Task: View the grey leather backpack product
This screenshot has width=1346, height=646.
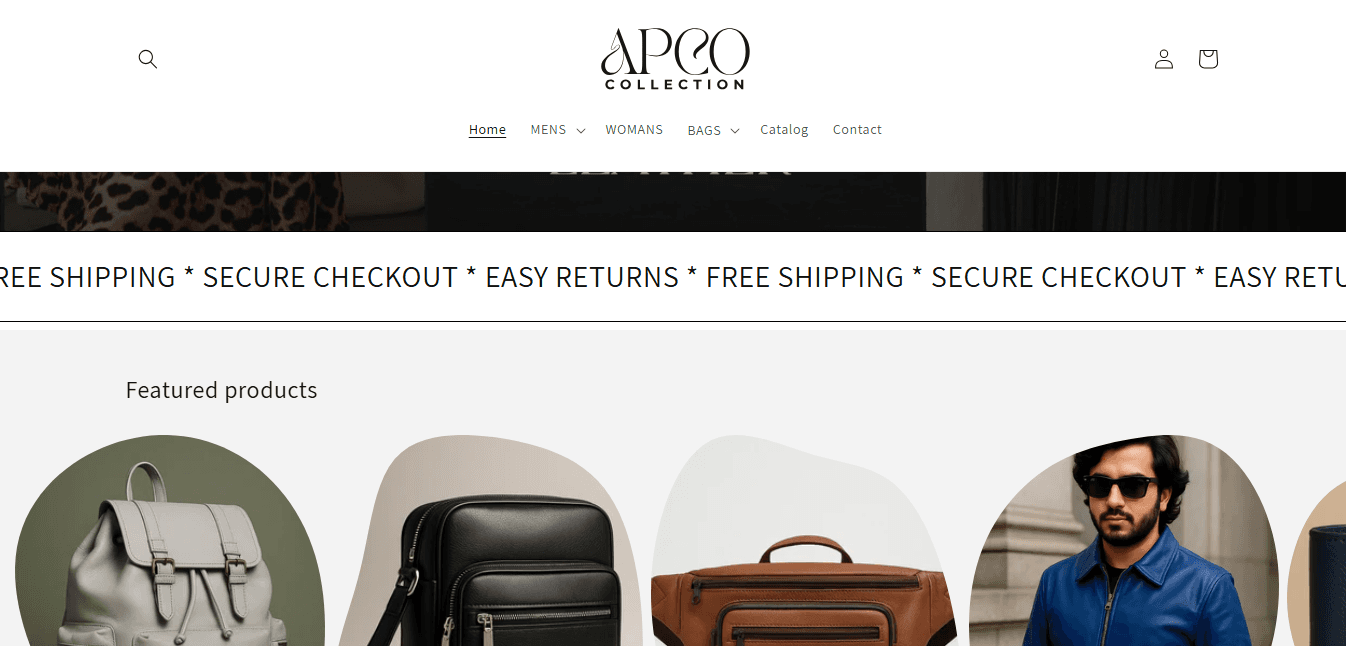Action: tap(170, 541)
